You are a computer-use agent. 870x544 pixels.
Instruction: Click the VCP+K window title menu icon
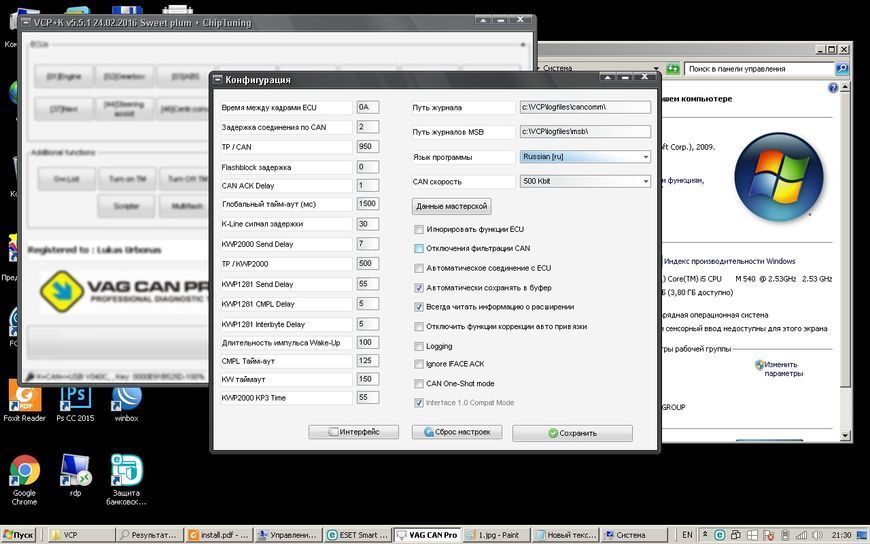26,23
